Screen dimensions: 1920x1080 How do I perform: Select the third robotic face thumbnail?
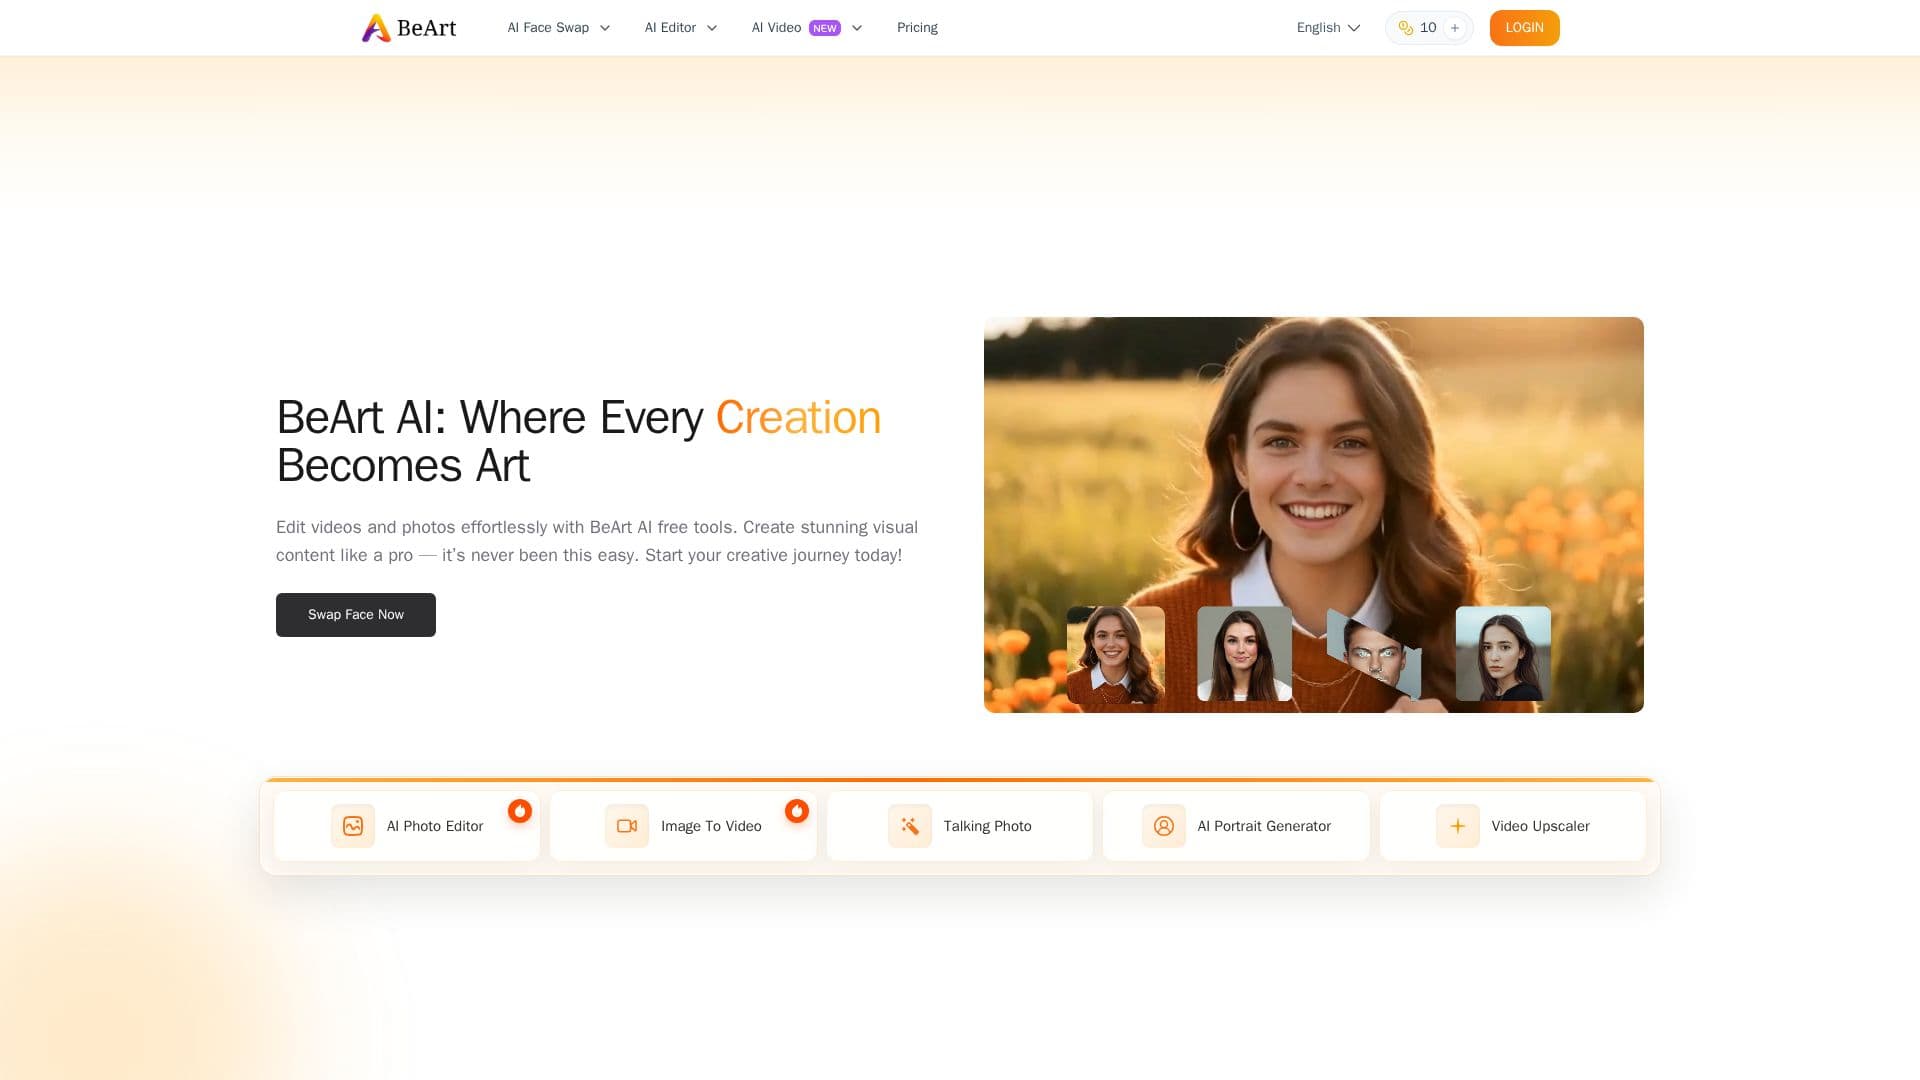pos(1374,654)
